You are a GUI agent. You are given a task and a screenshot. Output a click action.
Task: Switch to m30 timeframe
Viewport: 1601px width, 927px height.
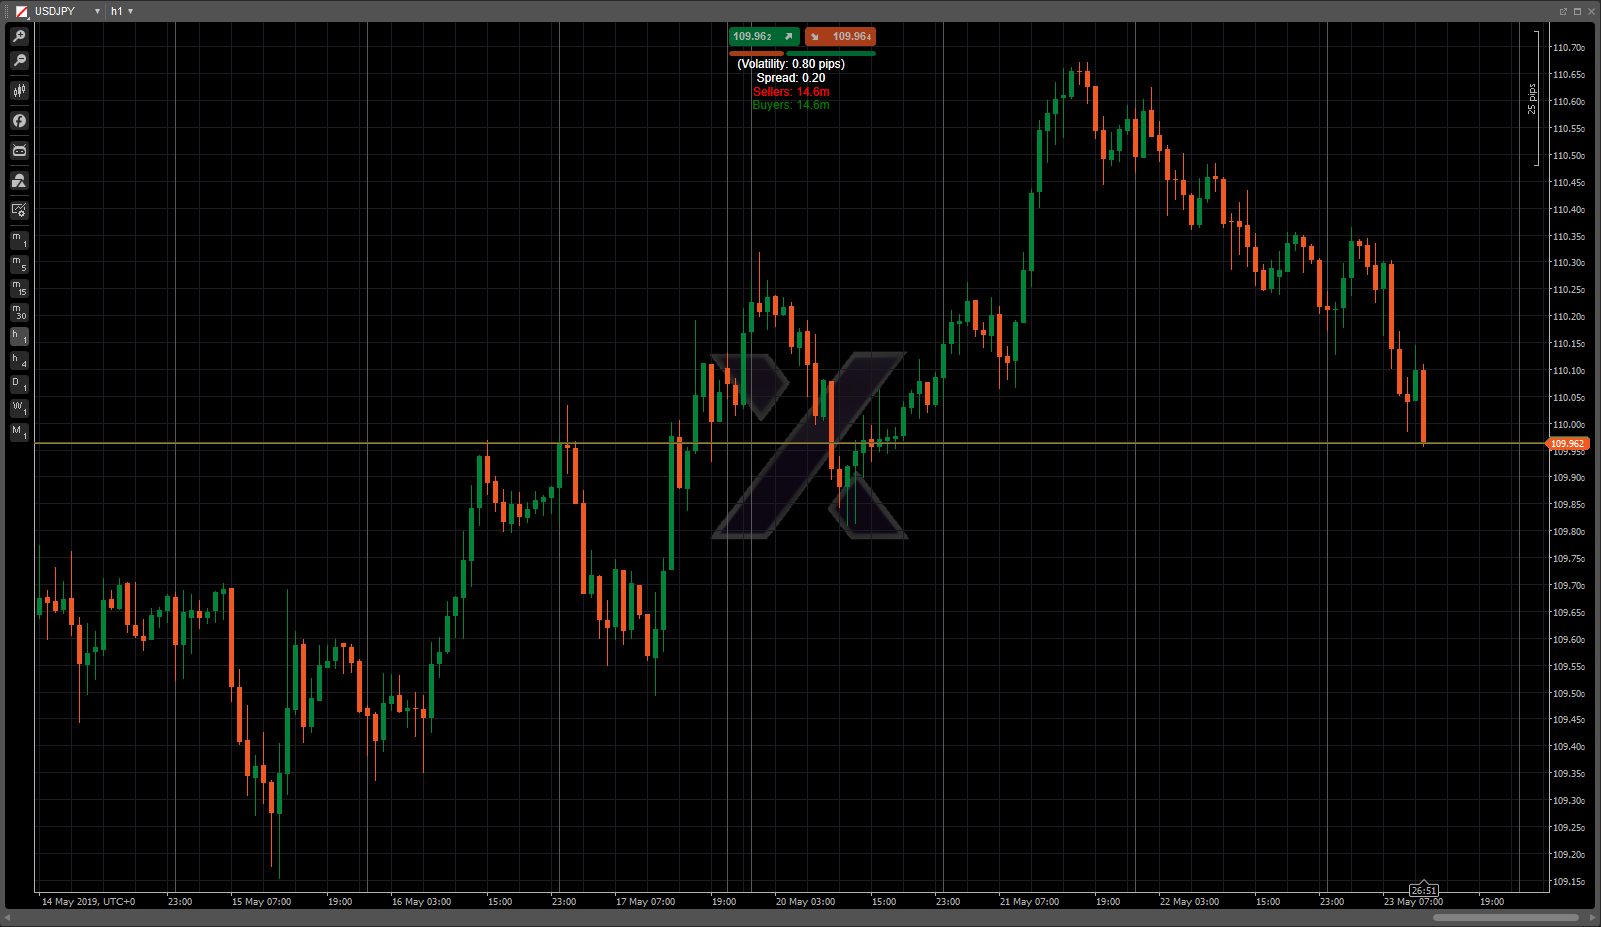(x=19, y=312)
